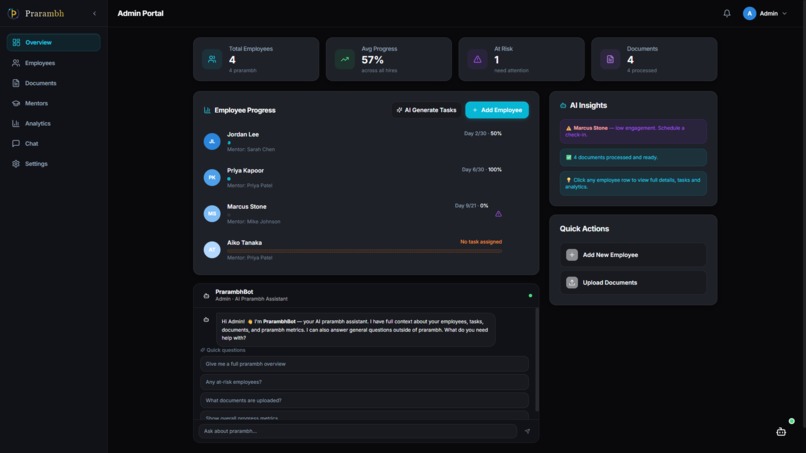Click the Chat speech bubble sidebar icon
This screenshot has width=806, height=453.
click(16, 143)
